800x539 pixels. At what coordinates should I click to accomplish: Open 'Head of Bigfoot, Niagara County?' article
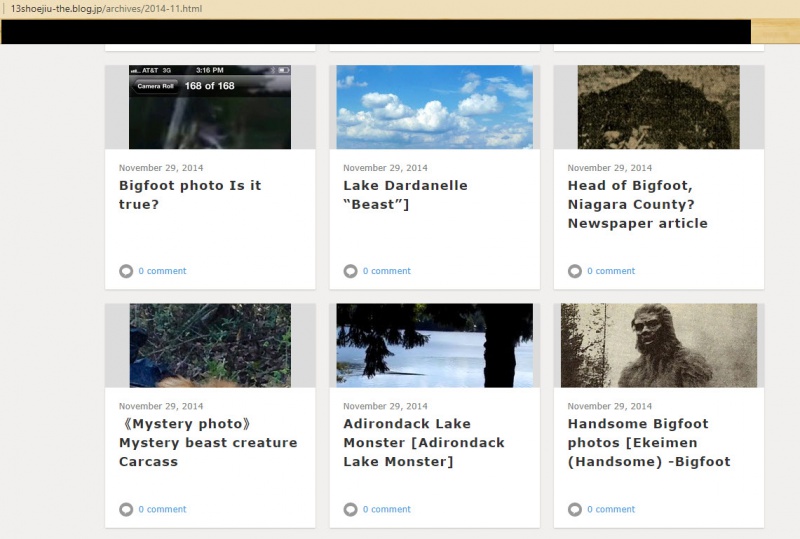637,204
